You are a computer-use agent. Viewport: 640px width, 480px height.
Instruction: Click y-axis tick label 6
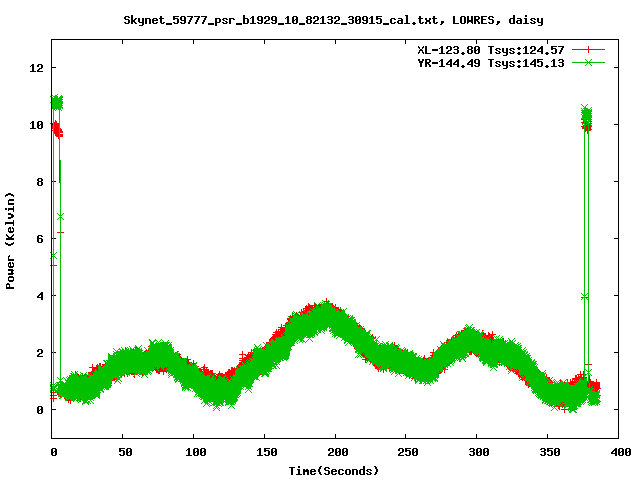(x=40, y=239)
